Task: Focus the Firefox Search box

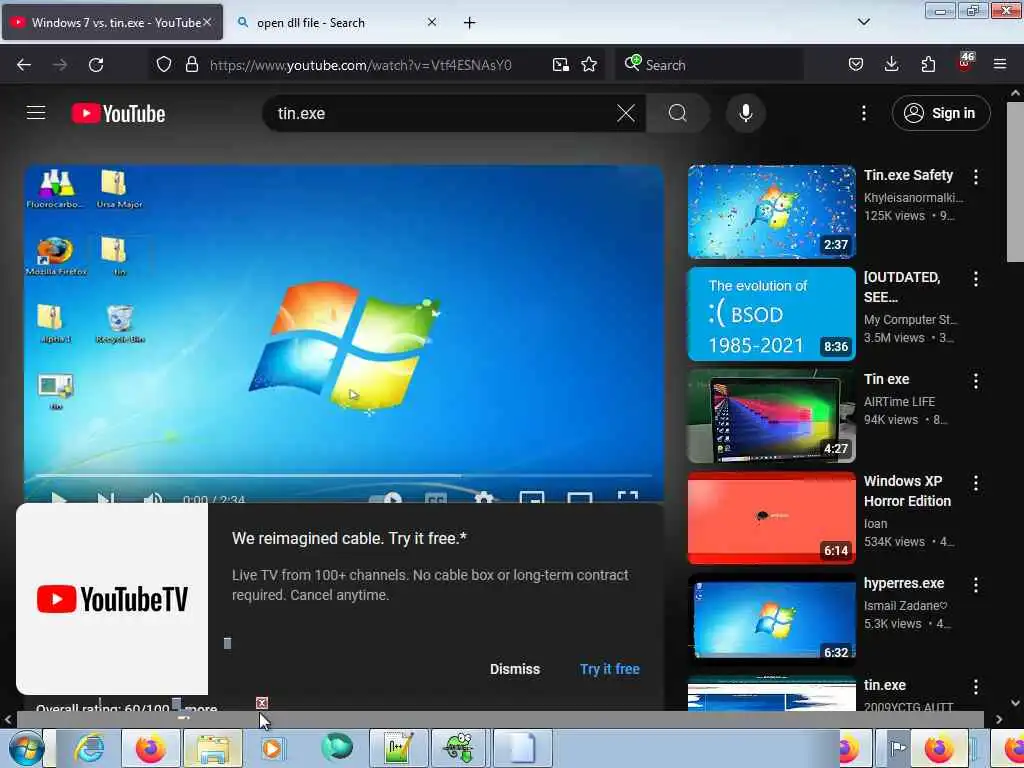Action: coord(709,65)
